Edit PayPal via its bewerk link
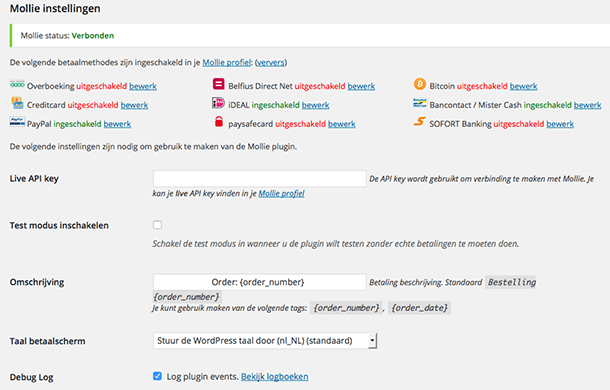 click(117, 124)
